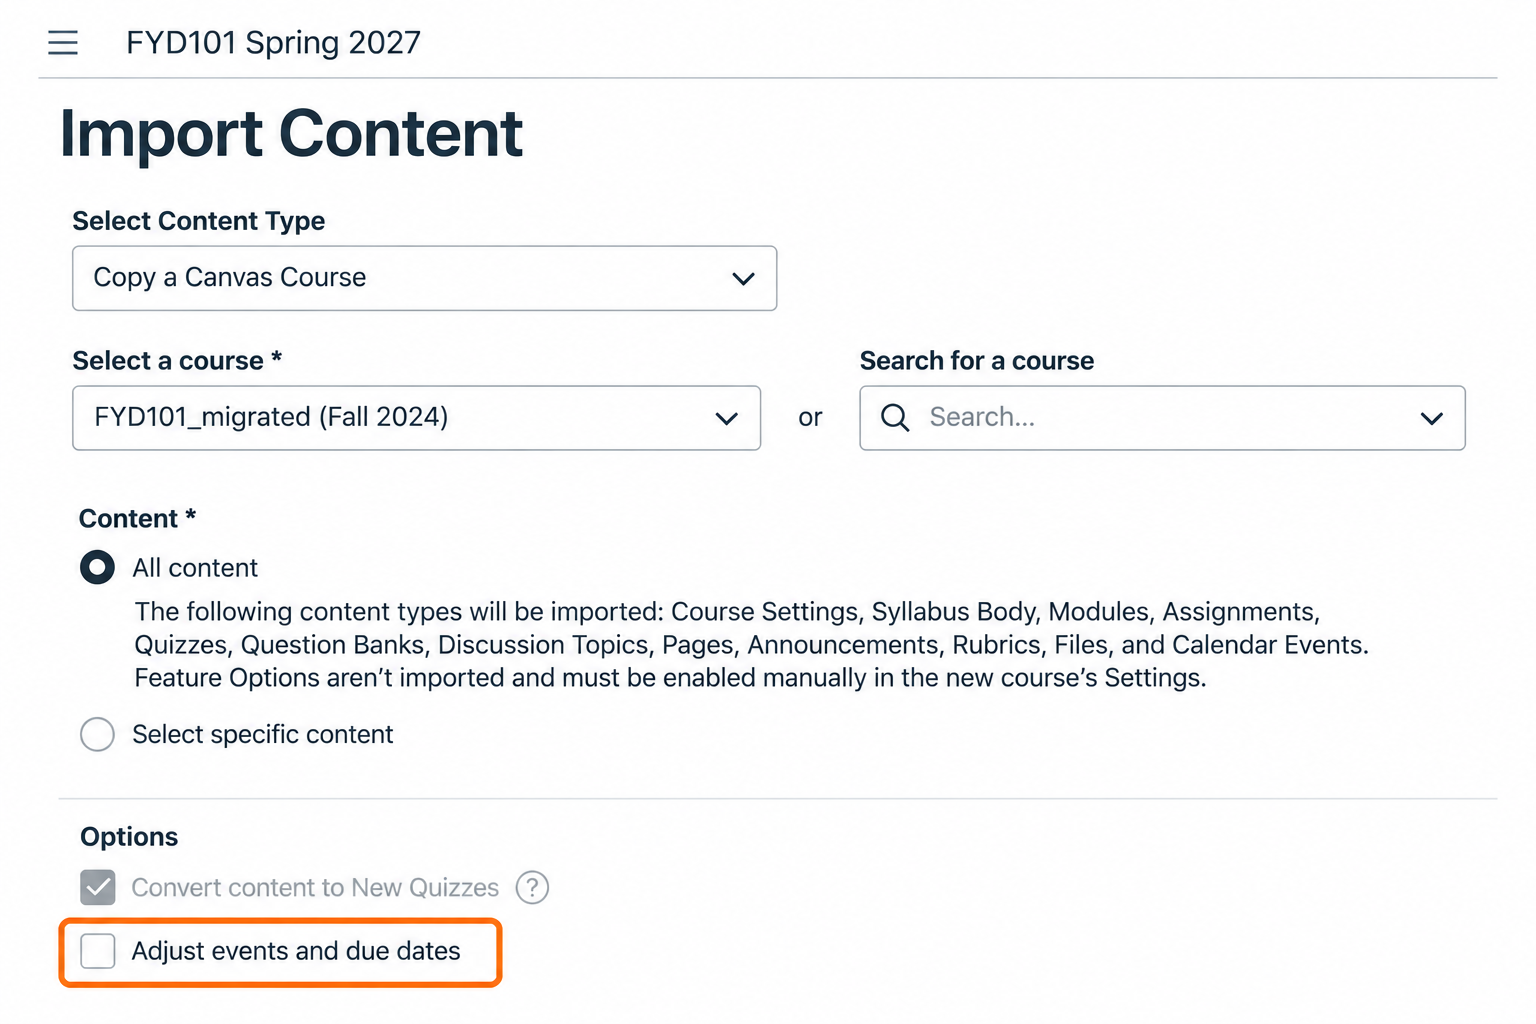Click the help icon beside New Quizzes

point(532,887)
